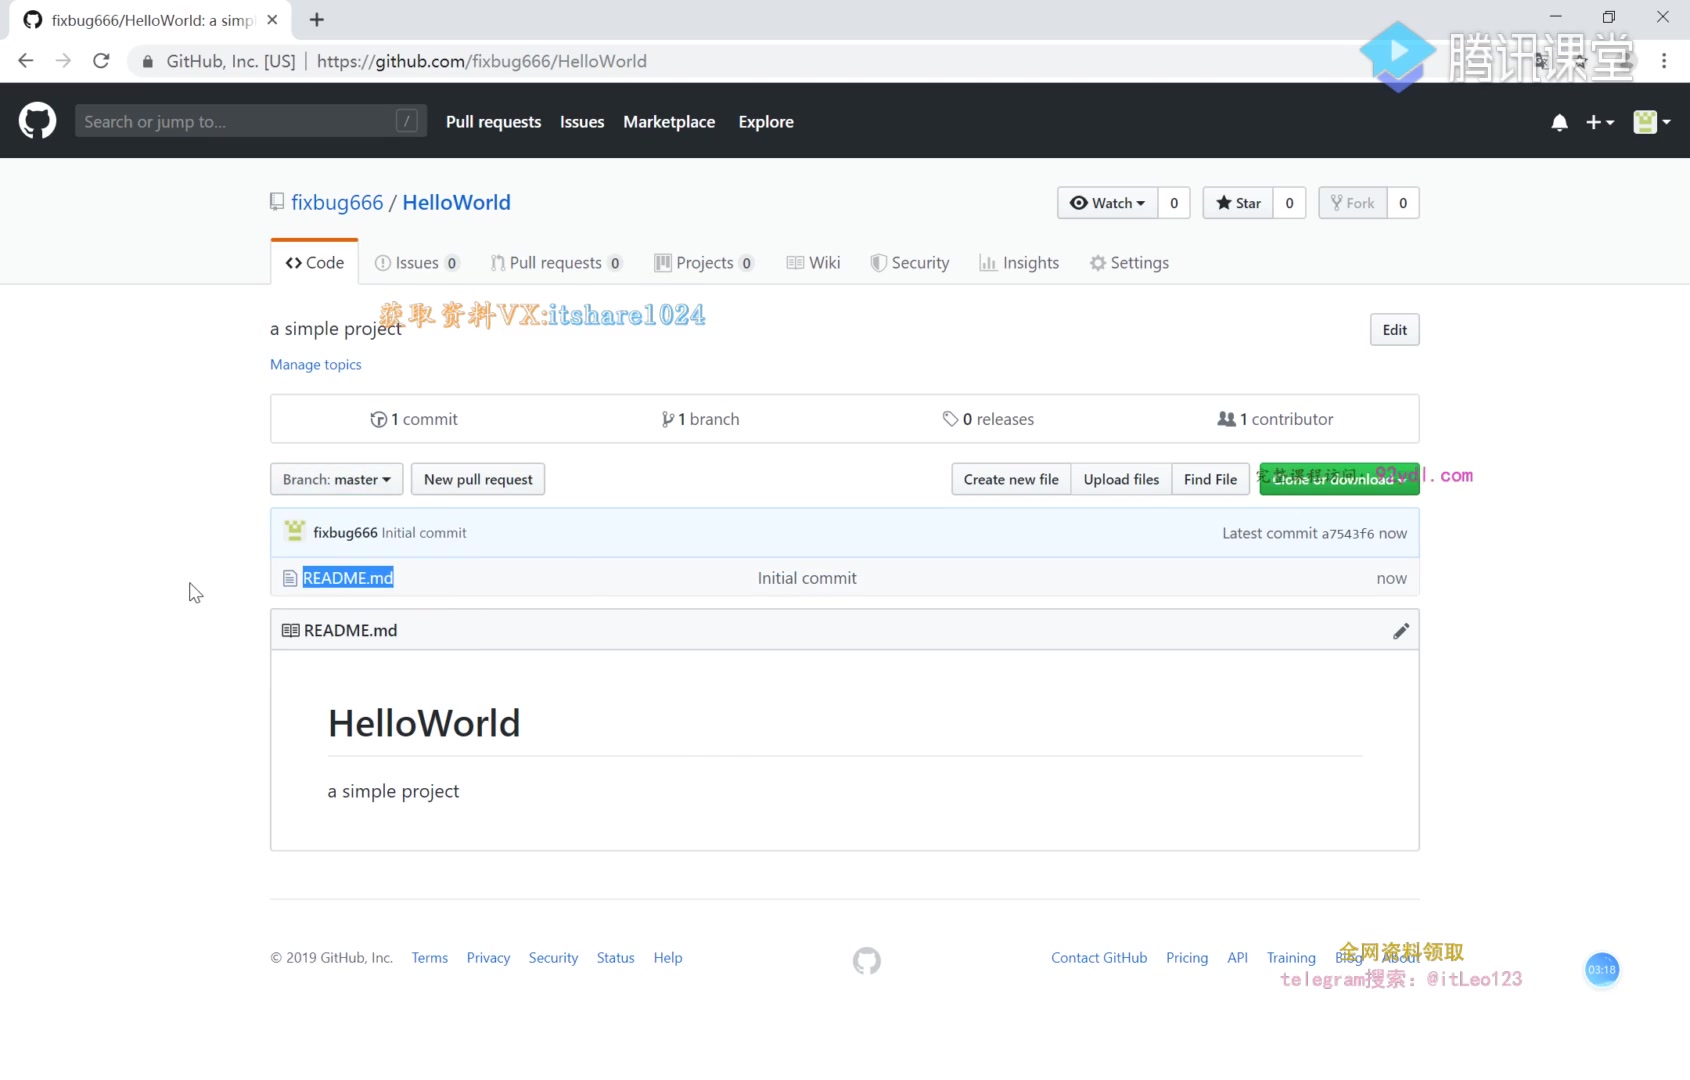The height and width of the screenshot is (1080, 1690).
Task: Open the 1 branch link
Action: pyautogui.click(x=700, y=419)
